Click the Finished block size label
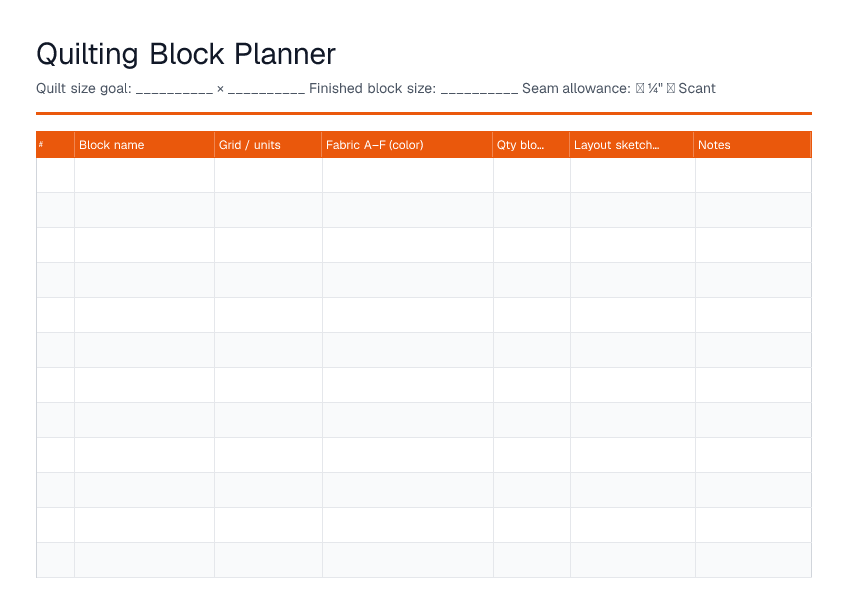The height and width of the screenshot is (600, 848). (373, 89)
